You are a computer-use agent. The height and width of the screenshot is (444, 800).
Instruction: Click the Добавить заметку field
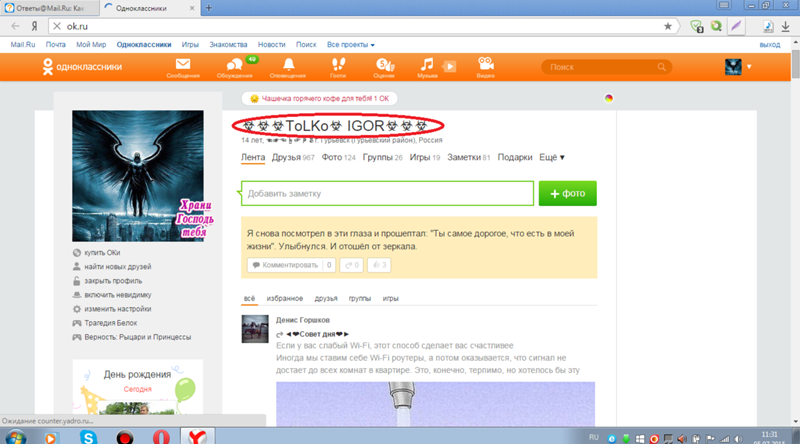(387, 193)
